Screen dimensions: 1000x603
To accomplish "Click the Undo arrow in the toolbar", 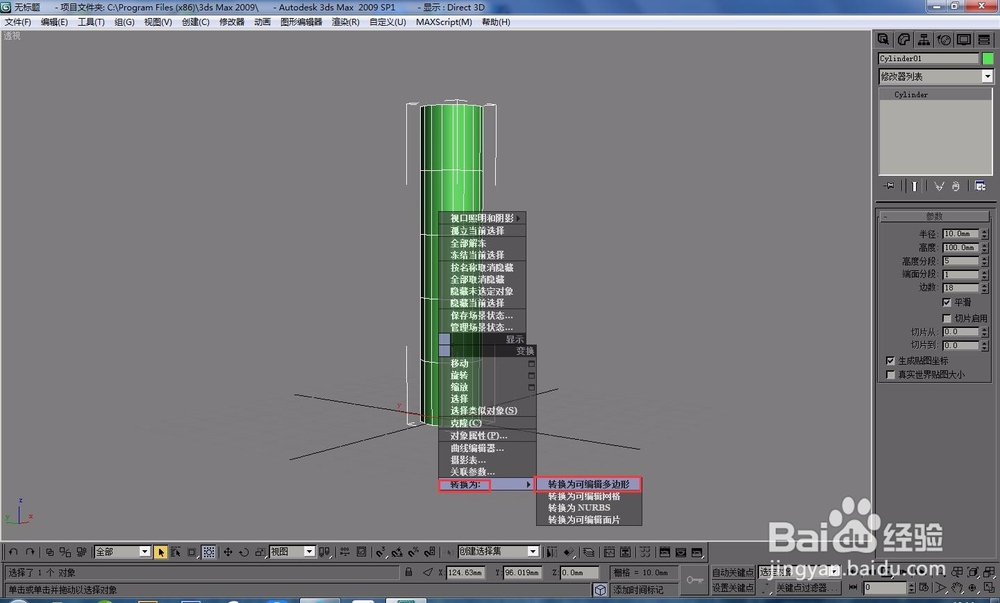I will [13, 552].
